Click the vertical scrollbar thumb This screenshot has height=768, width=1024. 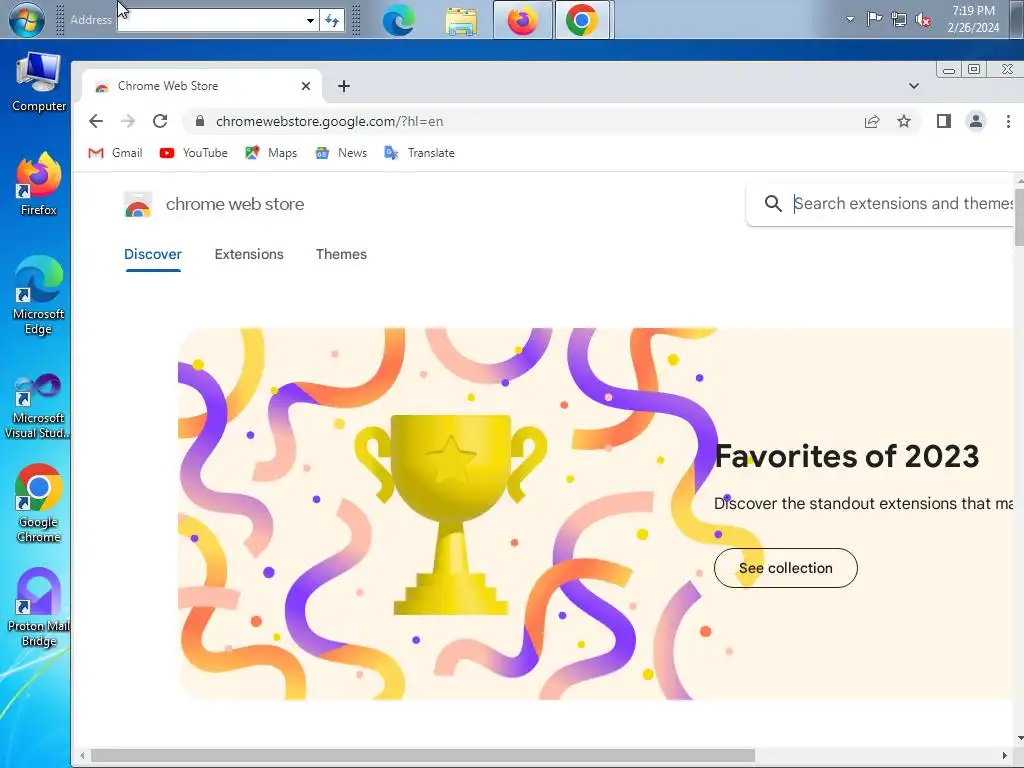(x=1019, y=216)
